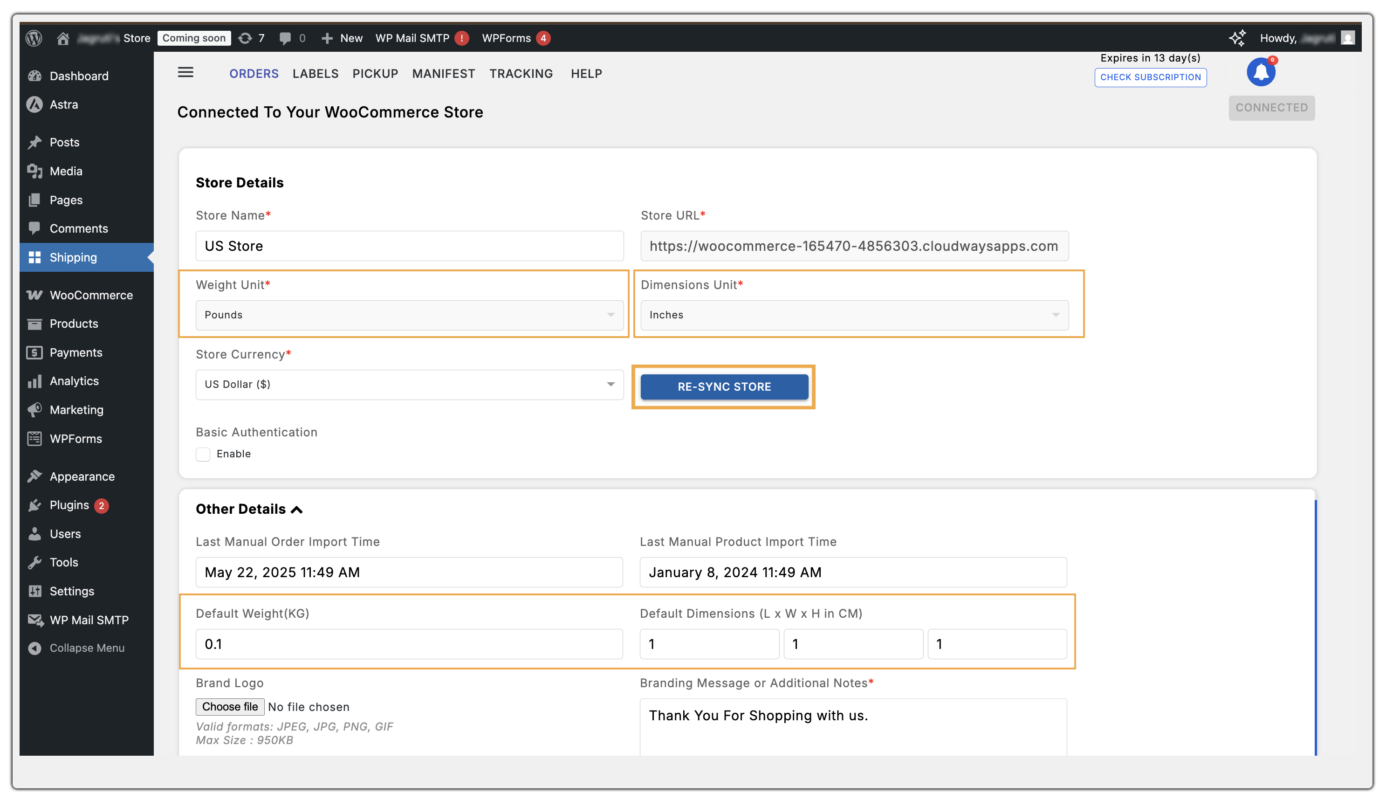Image resolution: width=1386 pixels, height=800 pixels.
Task: Click the user avatar next to Howdy
Action: coord(1348,38)
